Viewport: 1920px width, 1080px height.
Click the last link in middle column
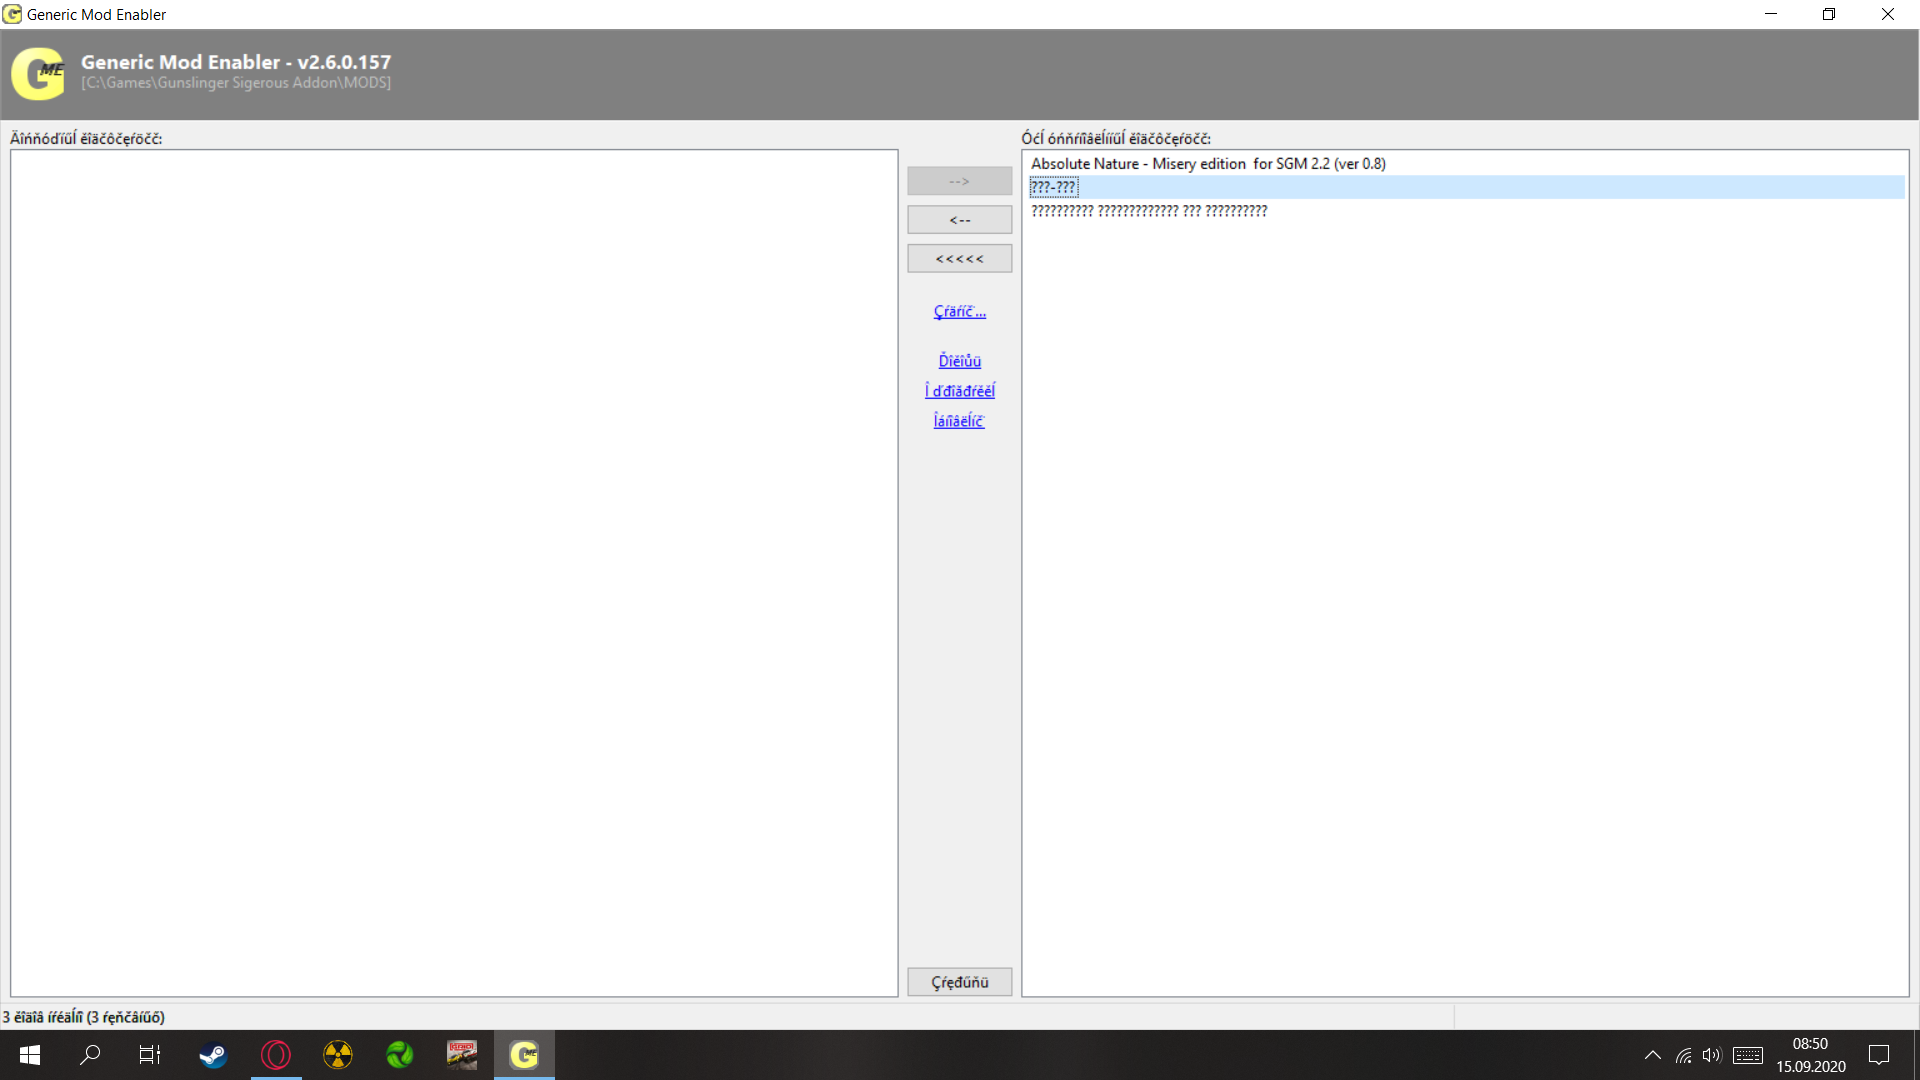point(959,421)
